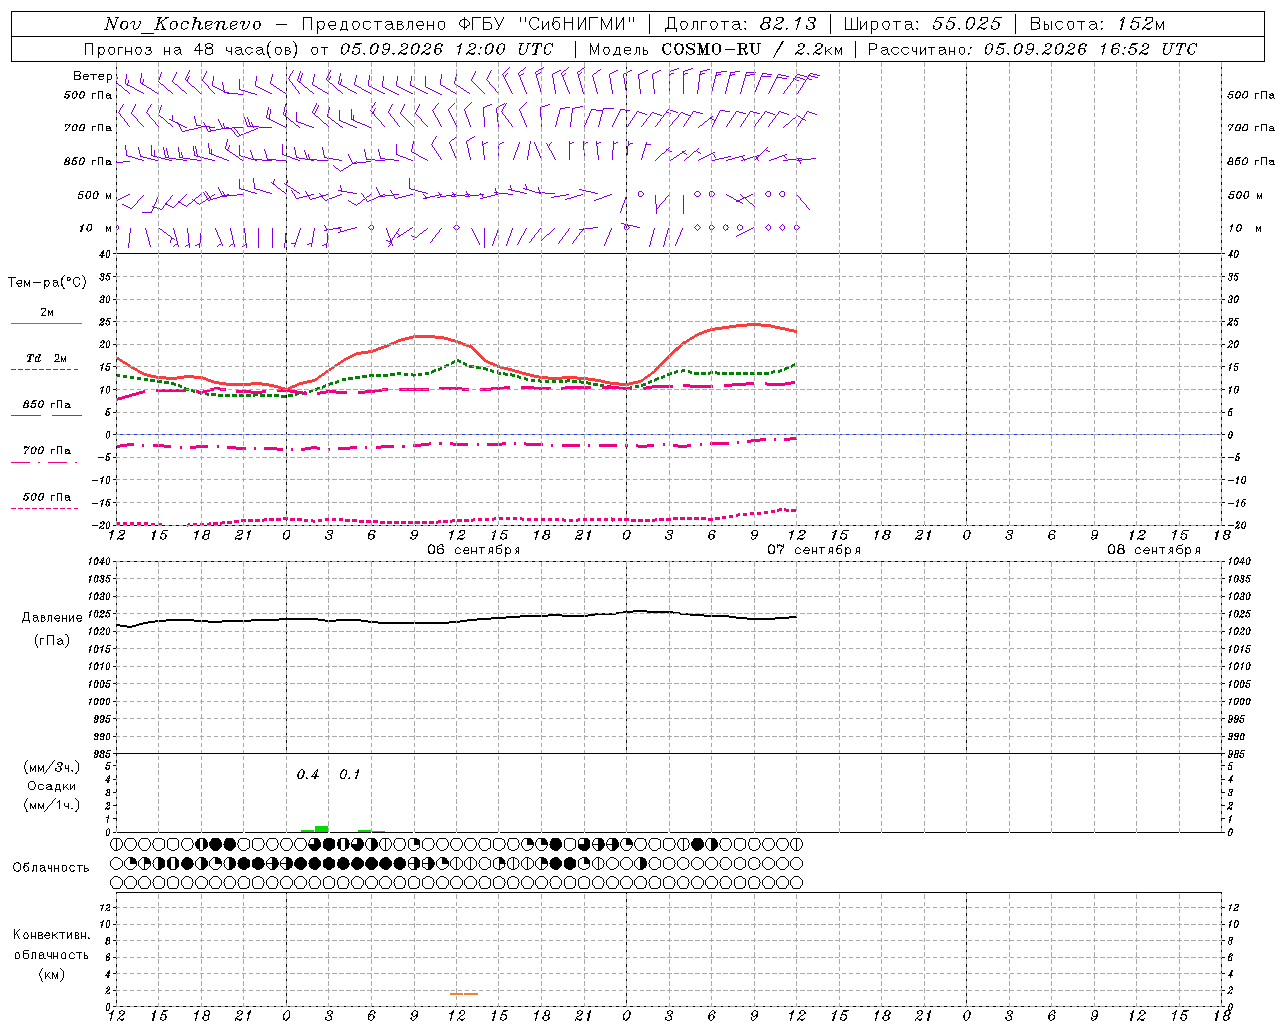Click the Облачность cloudiness label
Screen dimensions: 1280x1024
pos(51,867)
